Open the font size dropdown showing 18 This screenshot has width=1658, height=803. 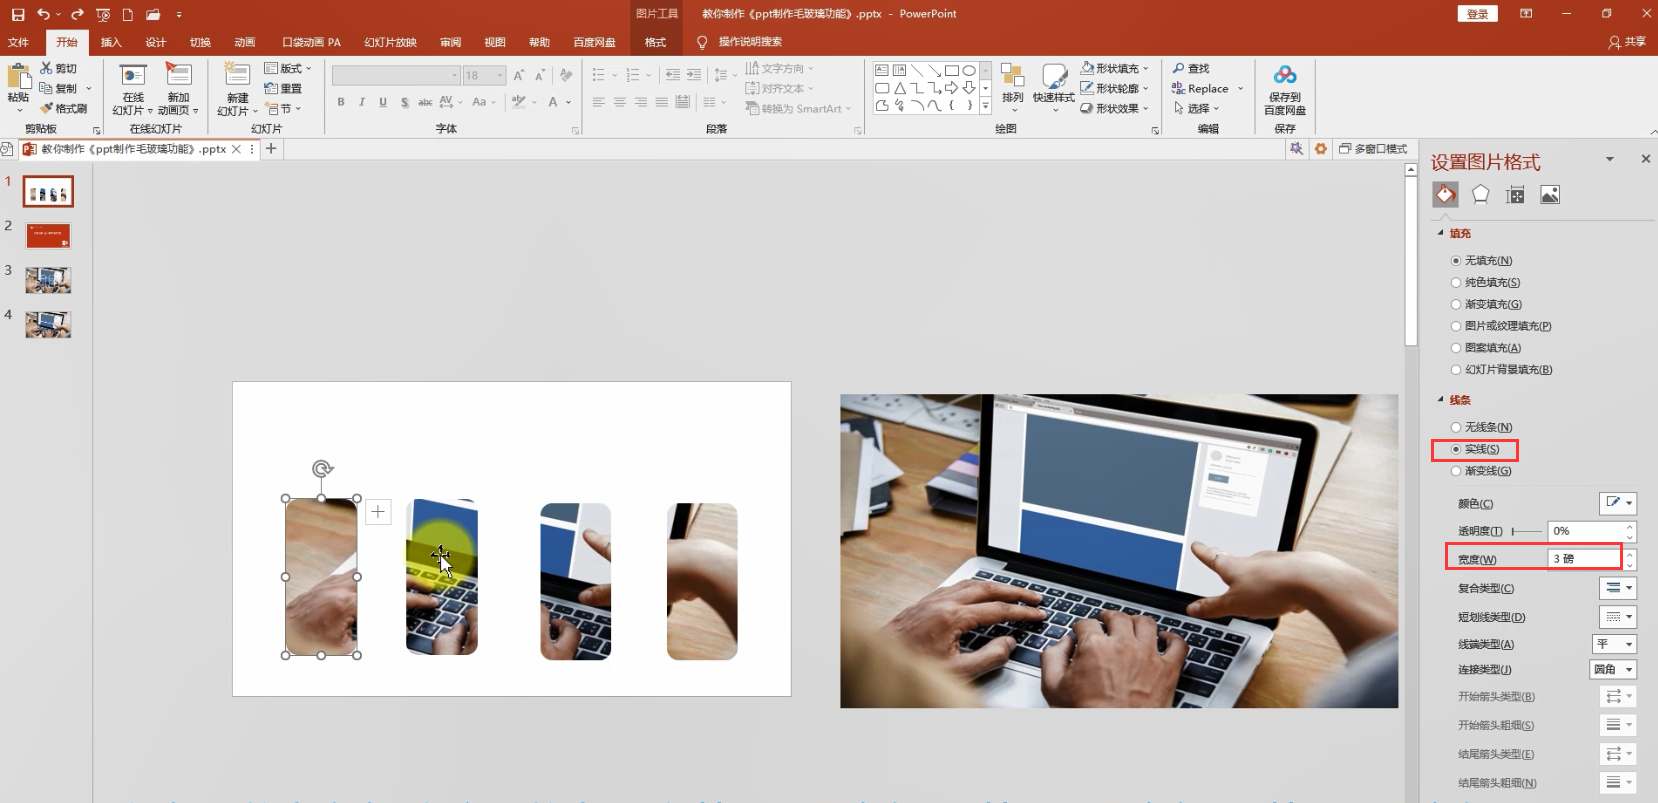[x=501, y=75]
